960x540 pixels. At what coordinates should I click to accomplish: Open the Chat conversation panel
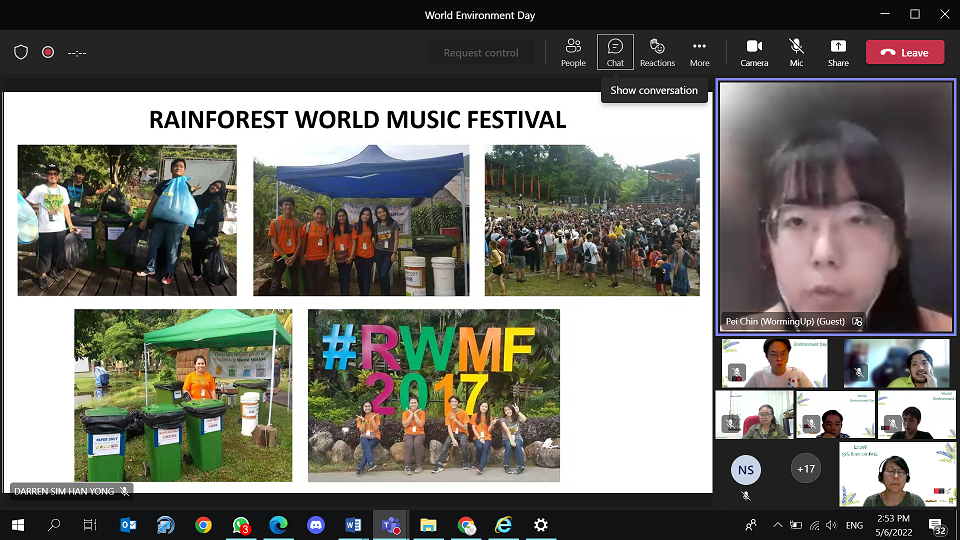(615, 53)
